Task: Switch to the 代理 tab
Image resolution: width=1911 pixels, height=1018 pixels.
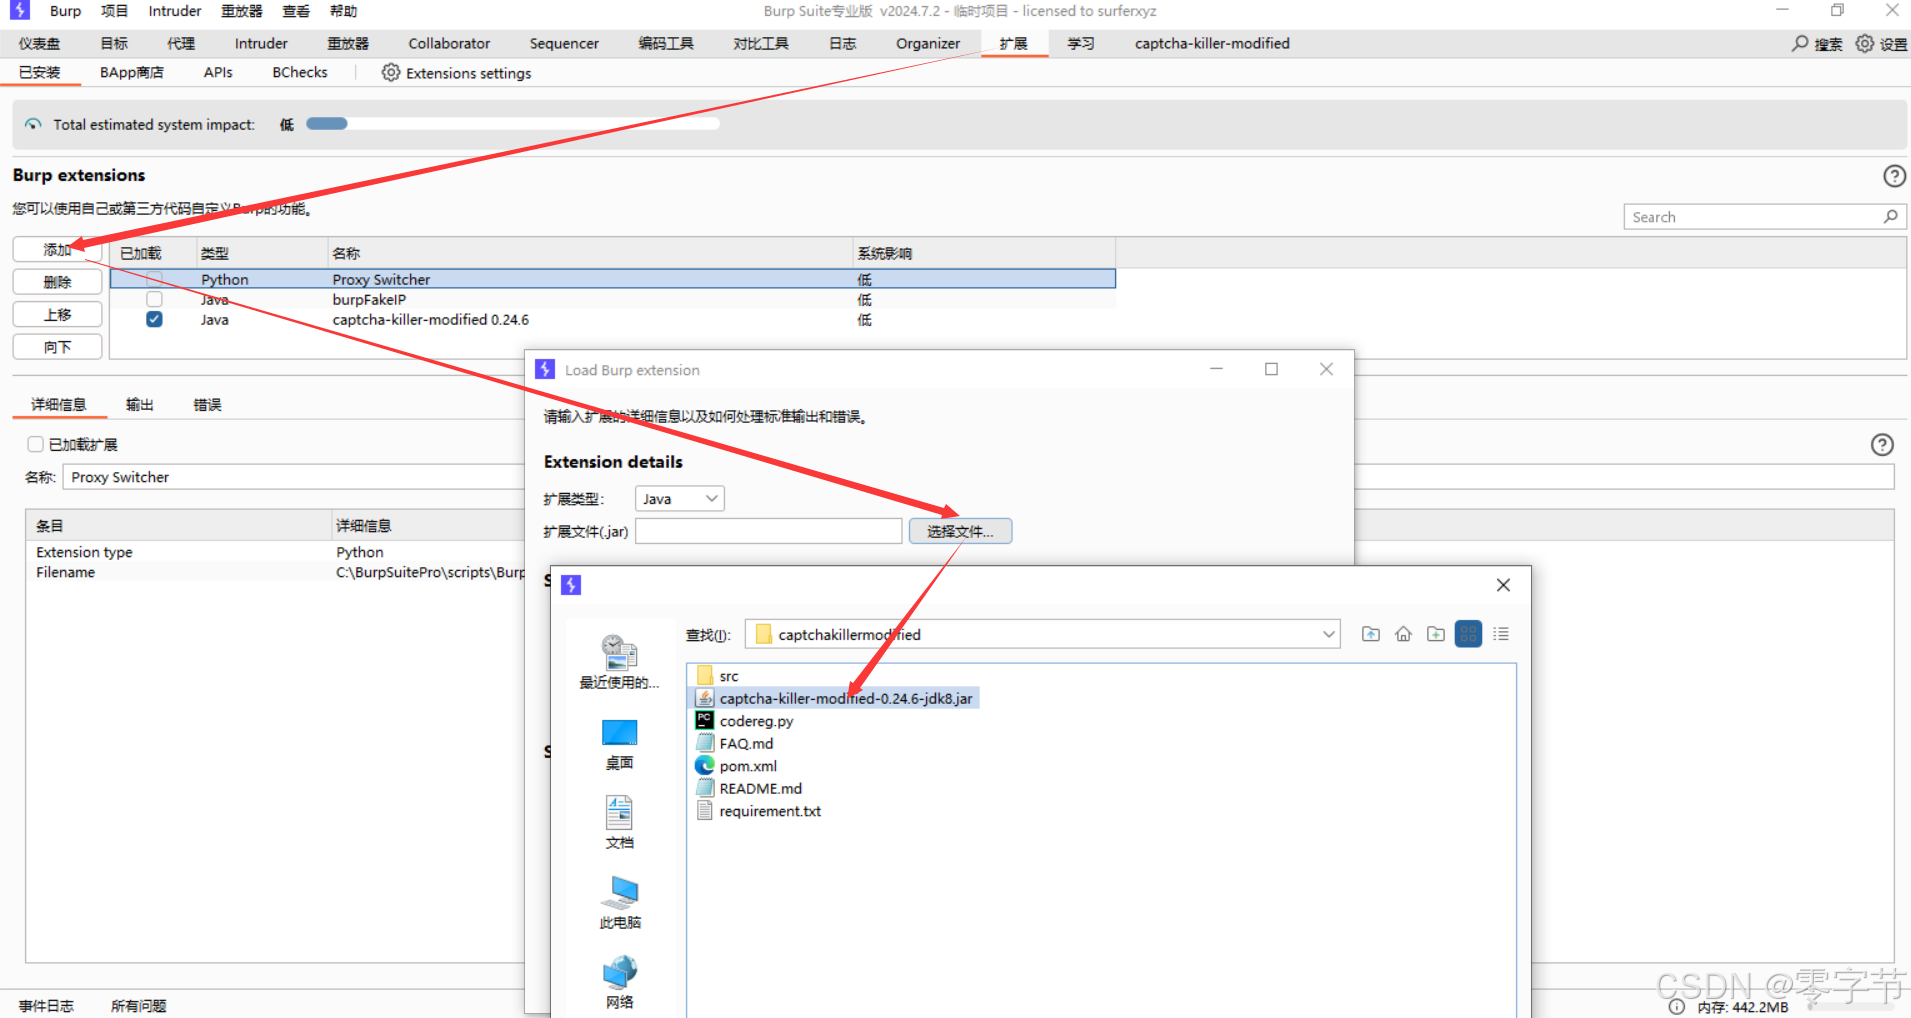Action: coord(181,44)
